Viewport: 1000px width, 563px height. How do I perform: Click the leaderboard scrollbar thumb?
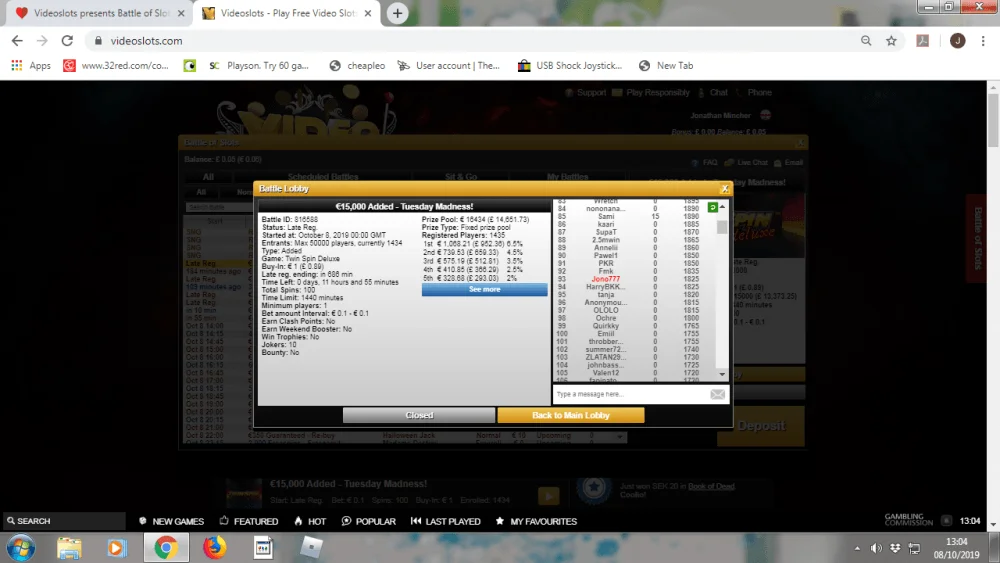click(x=722, y=227)
